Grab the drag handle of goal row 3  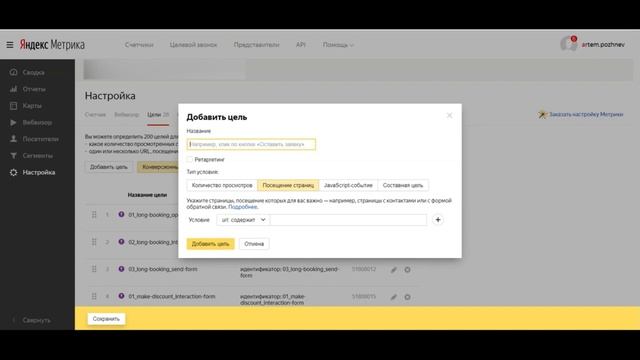(94, 269)
